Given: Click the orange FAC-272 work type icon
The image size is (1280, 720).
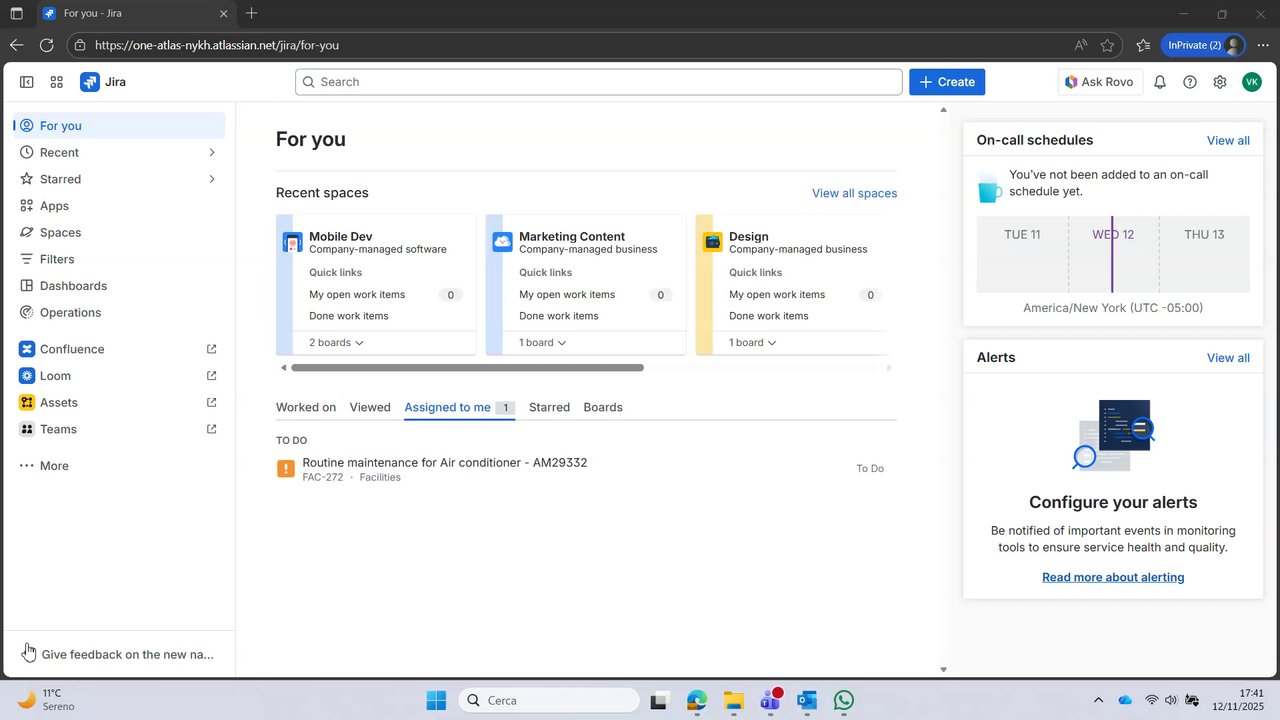Looking at the screenshot, I should (286, 468).
